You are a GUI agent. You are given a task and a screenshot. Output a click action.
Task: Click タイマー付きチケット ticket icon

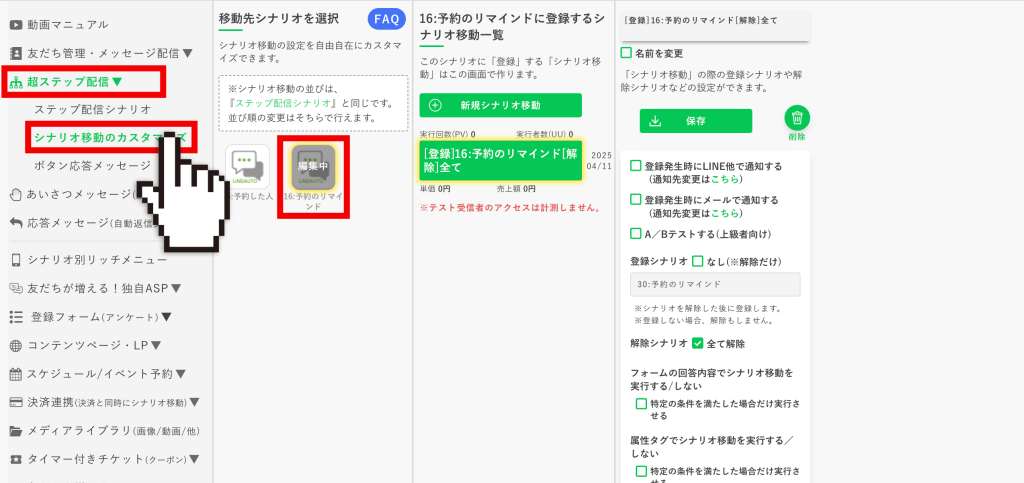point(16,459)
